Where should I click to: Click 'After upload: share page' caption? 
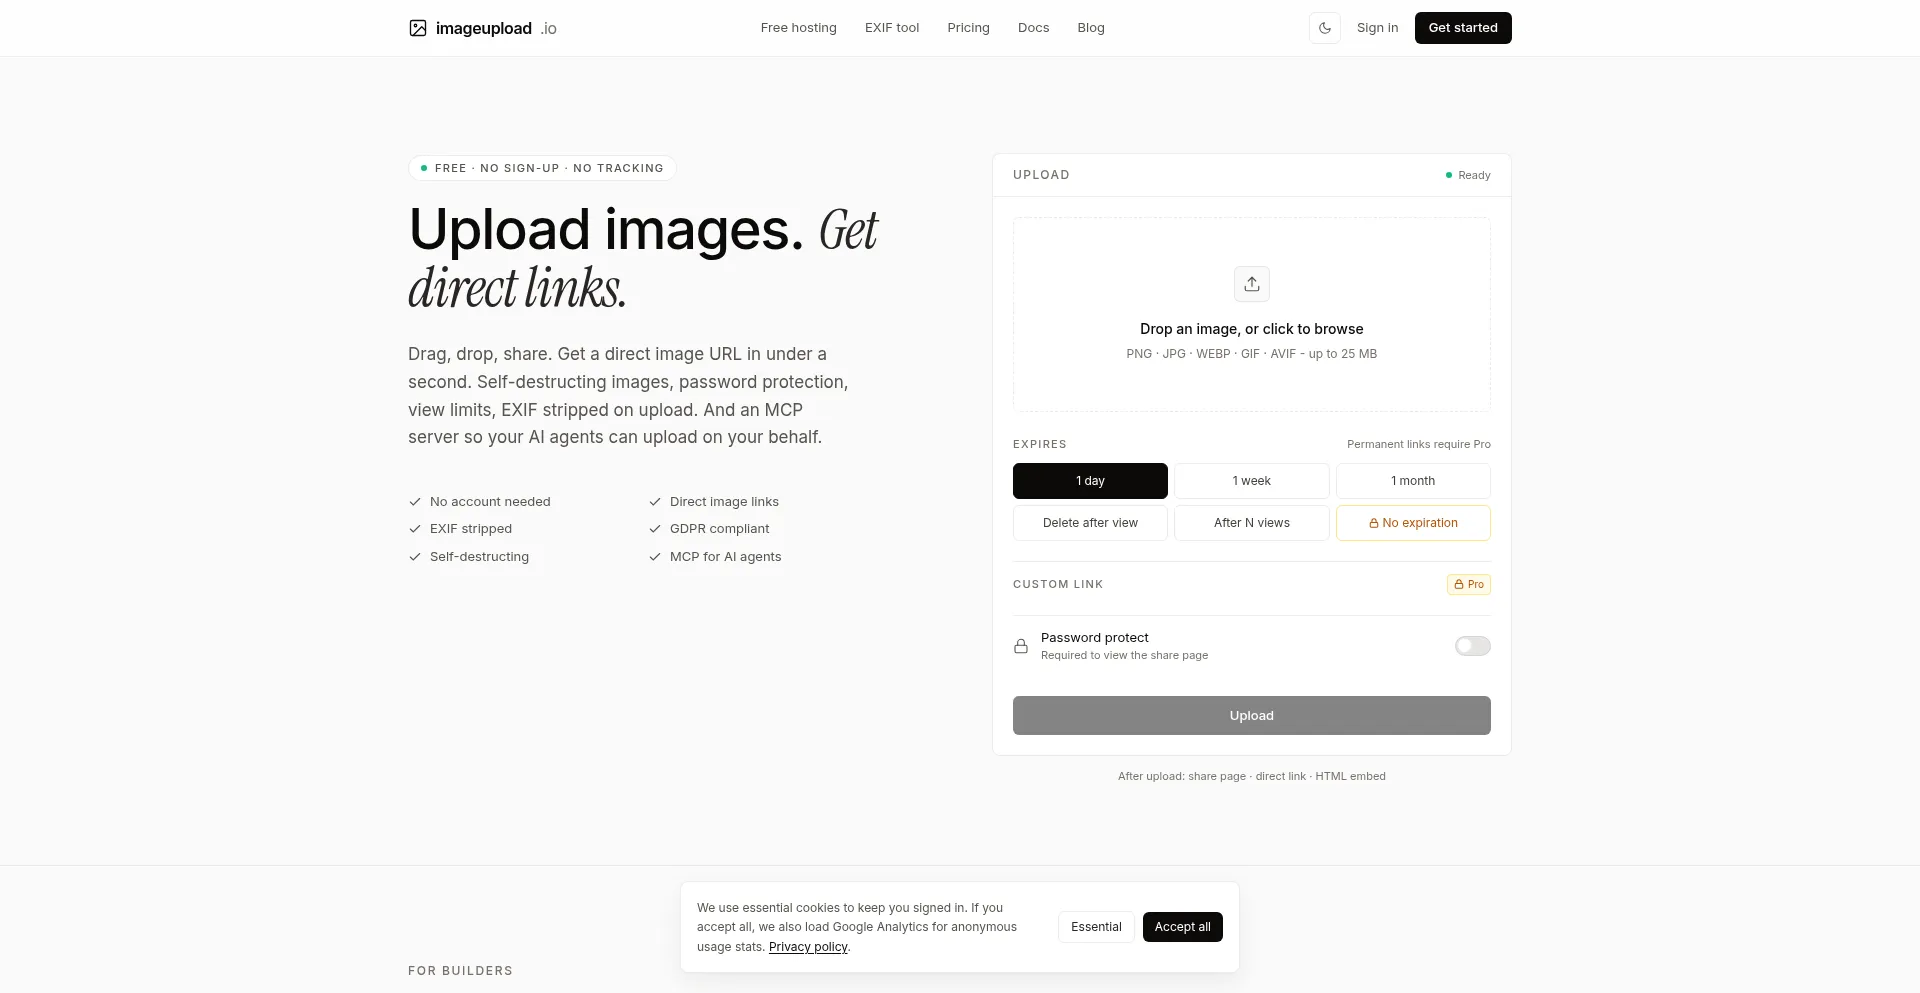pos(1182,776)
